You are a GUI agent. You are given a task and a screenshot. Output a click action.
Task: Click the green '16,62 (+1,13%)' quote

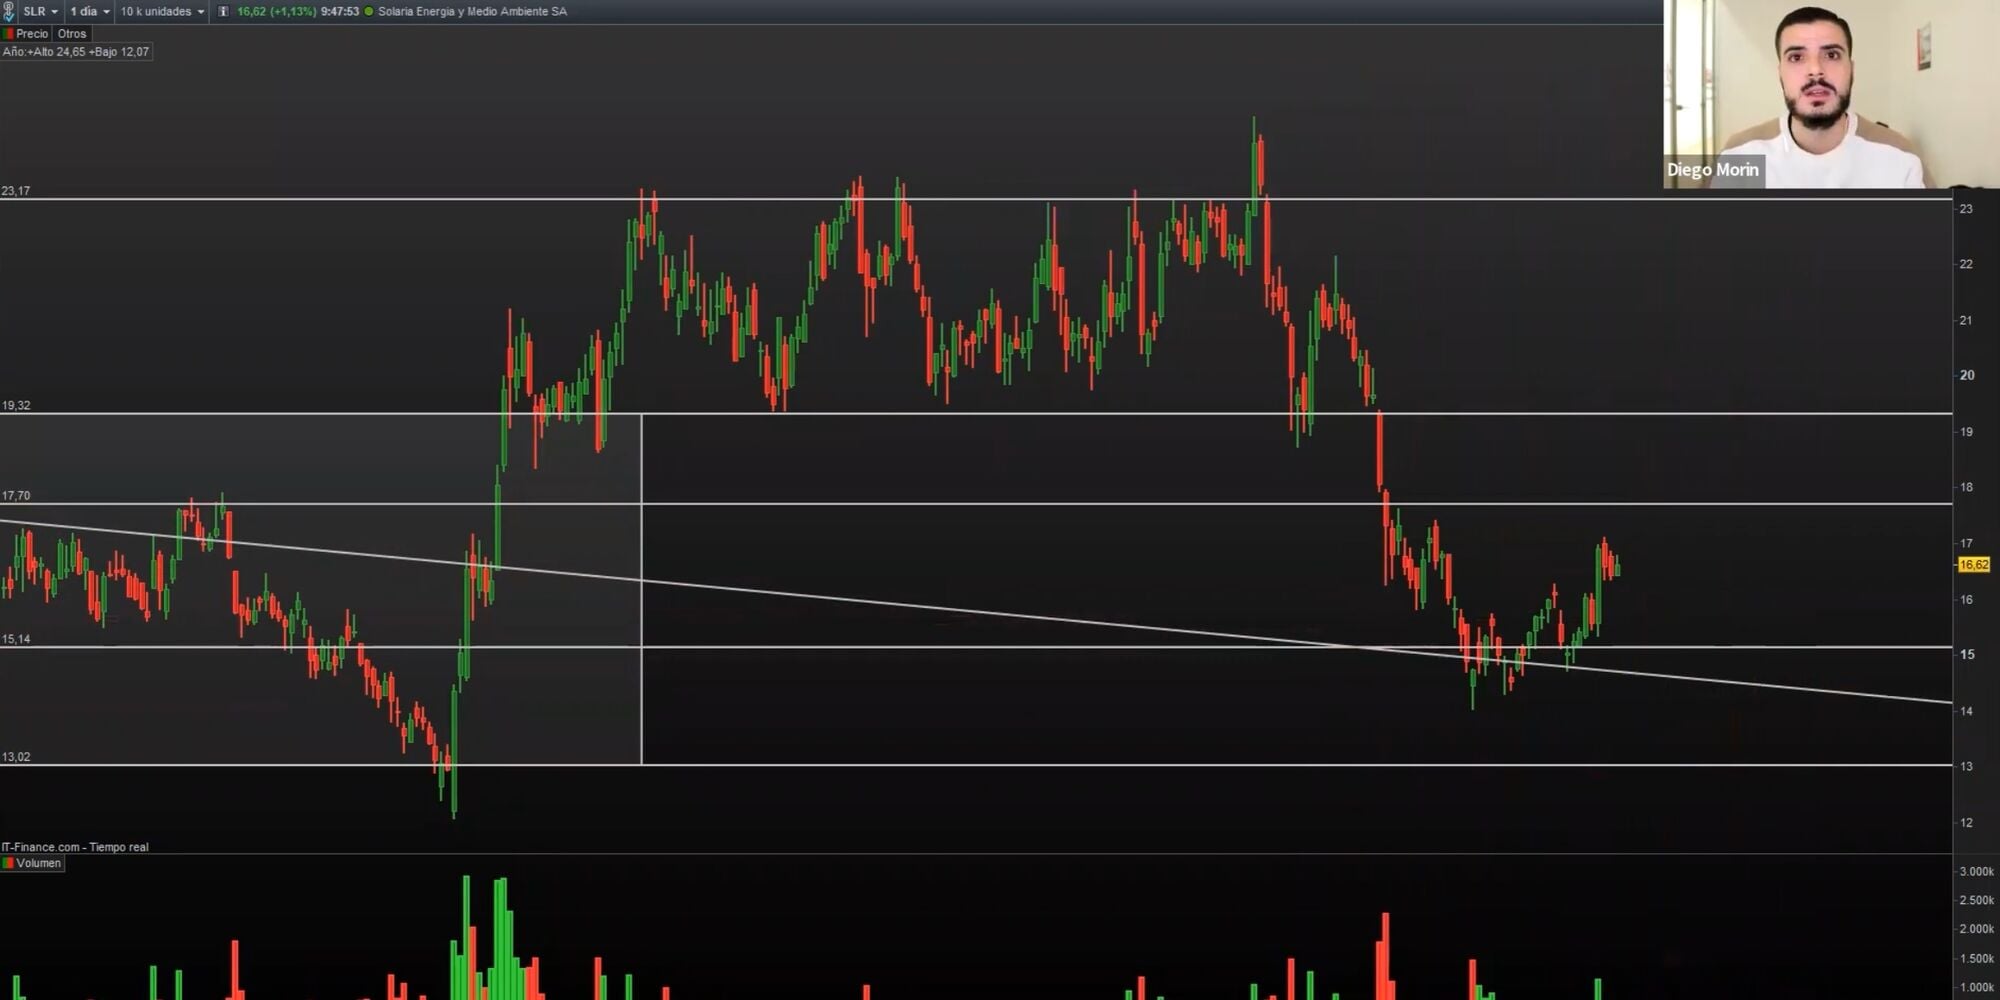click(x=276, y=12)
